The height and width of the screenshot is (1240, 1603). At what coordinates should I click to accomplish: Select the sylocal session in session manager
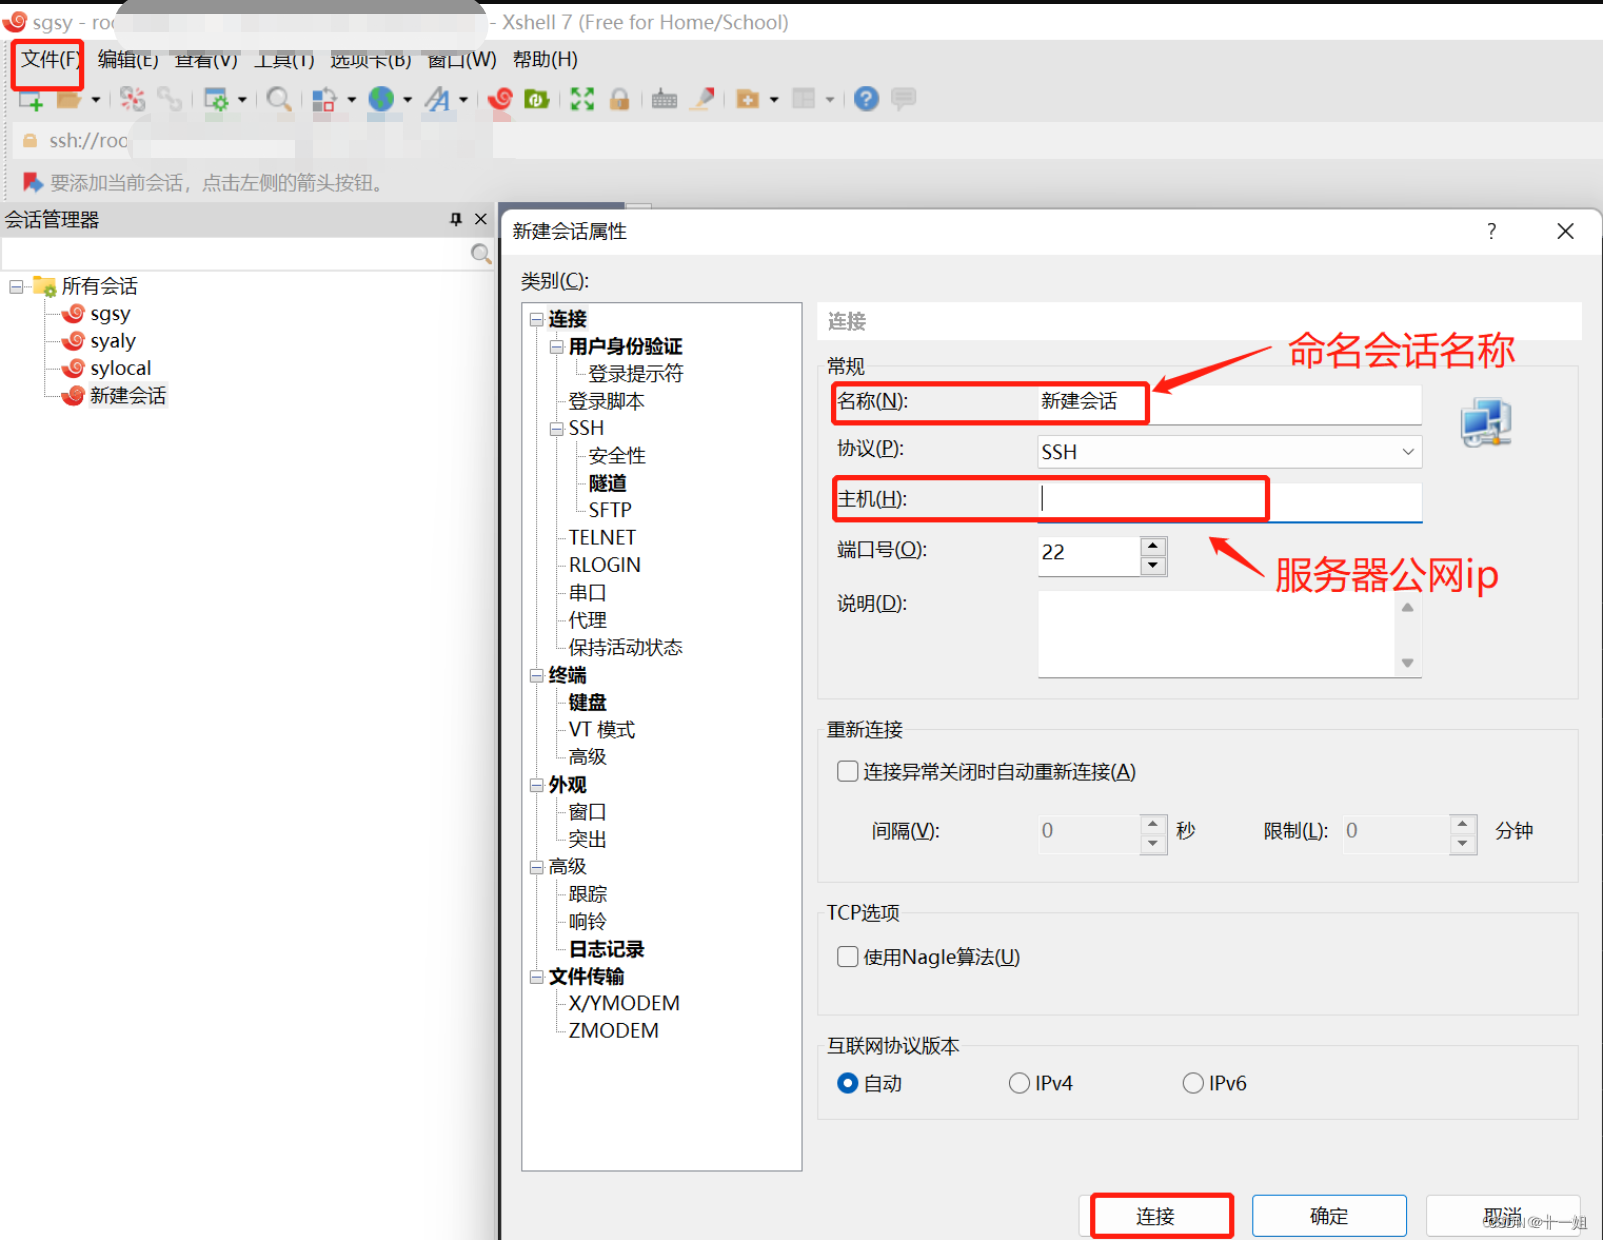point(120,368)
